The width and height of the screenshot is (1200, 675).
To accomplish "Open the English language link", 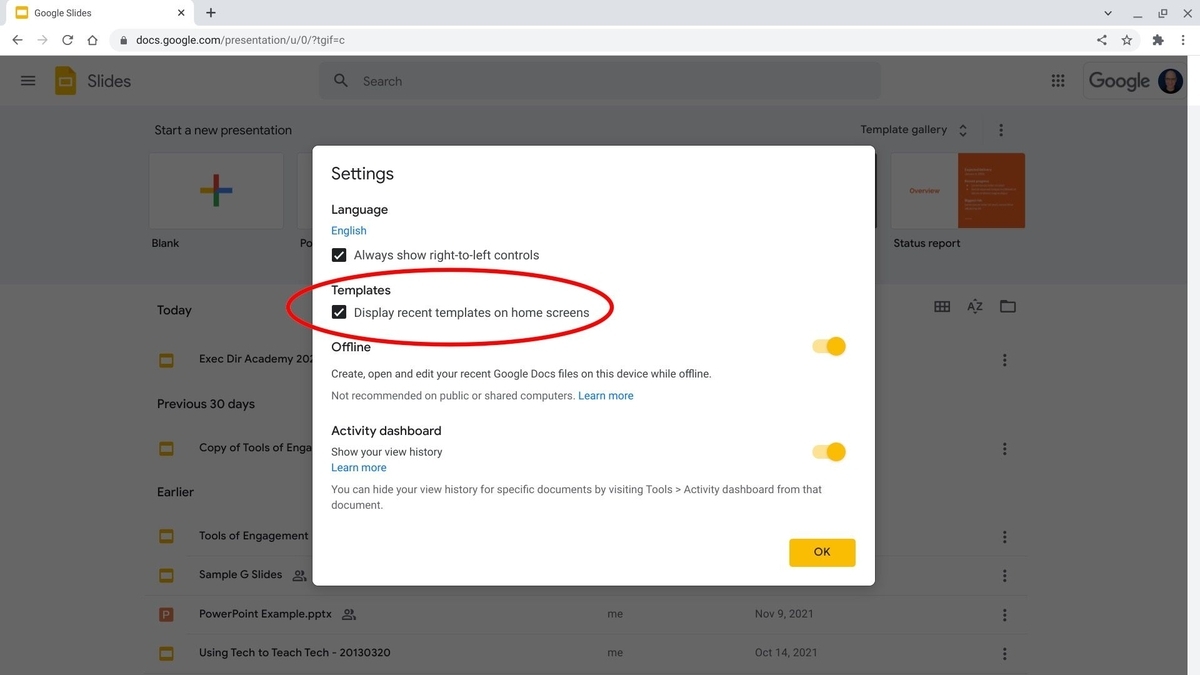I will (348, 230).
